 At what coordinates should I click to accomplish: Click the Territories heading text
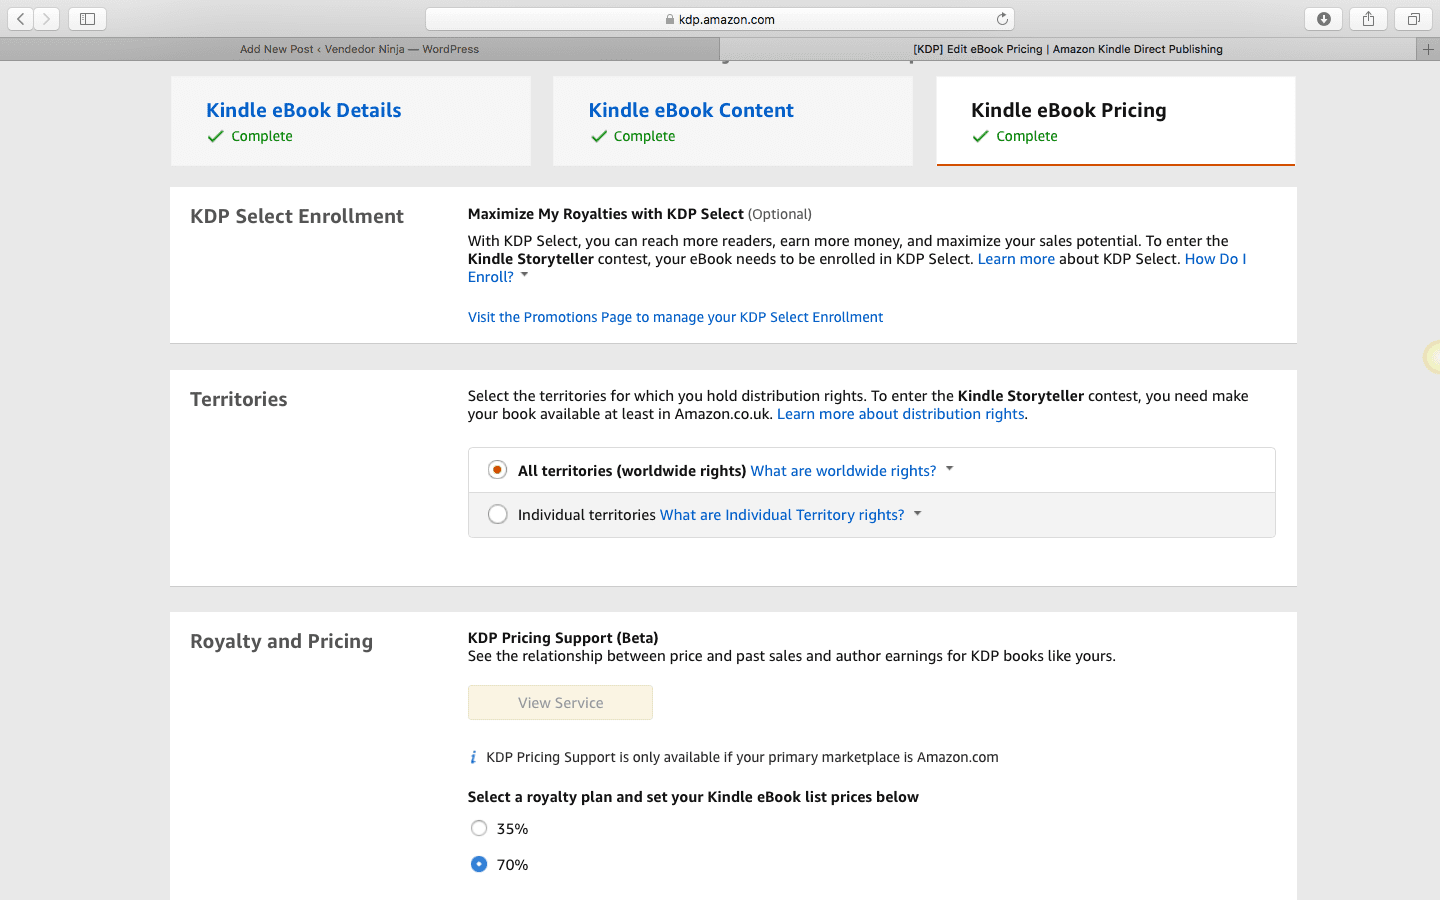point(239,399)
